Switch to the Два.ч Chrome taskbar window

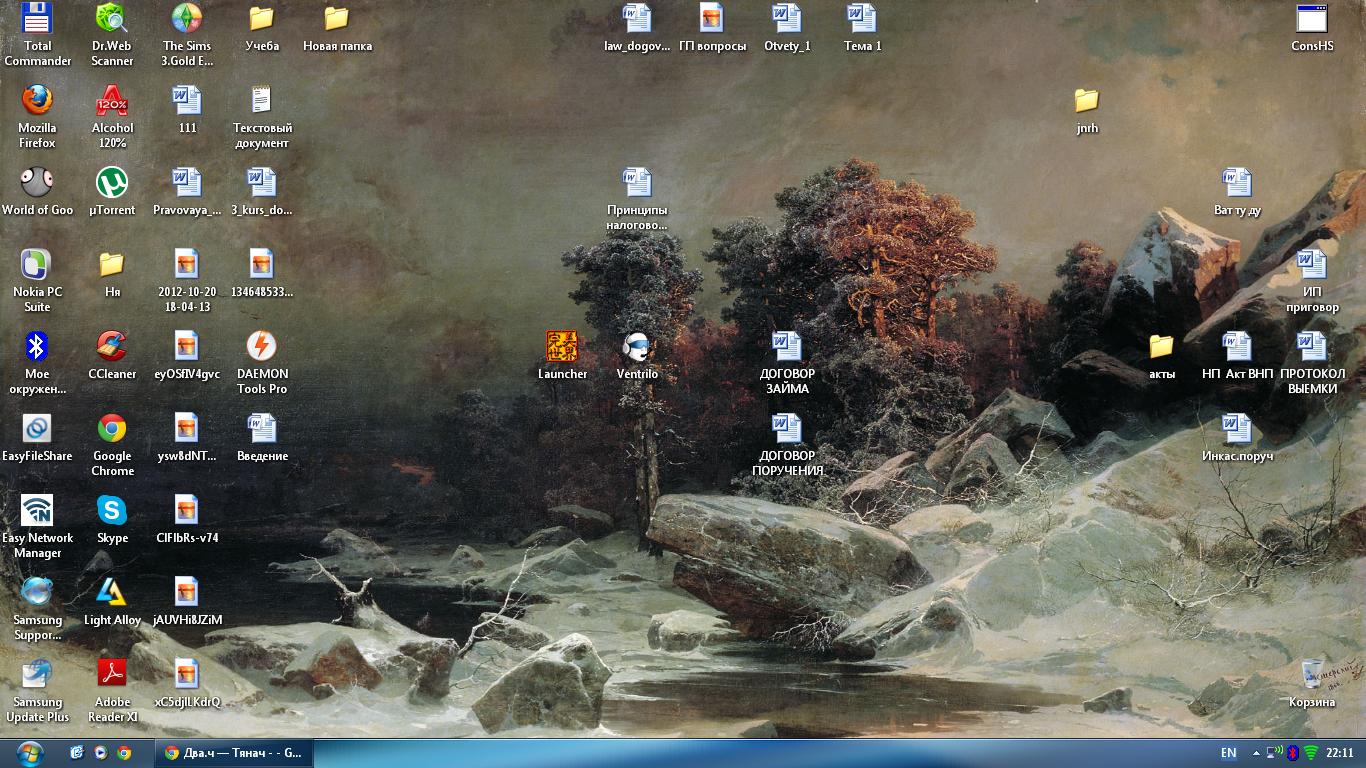click(232, 752)
